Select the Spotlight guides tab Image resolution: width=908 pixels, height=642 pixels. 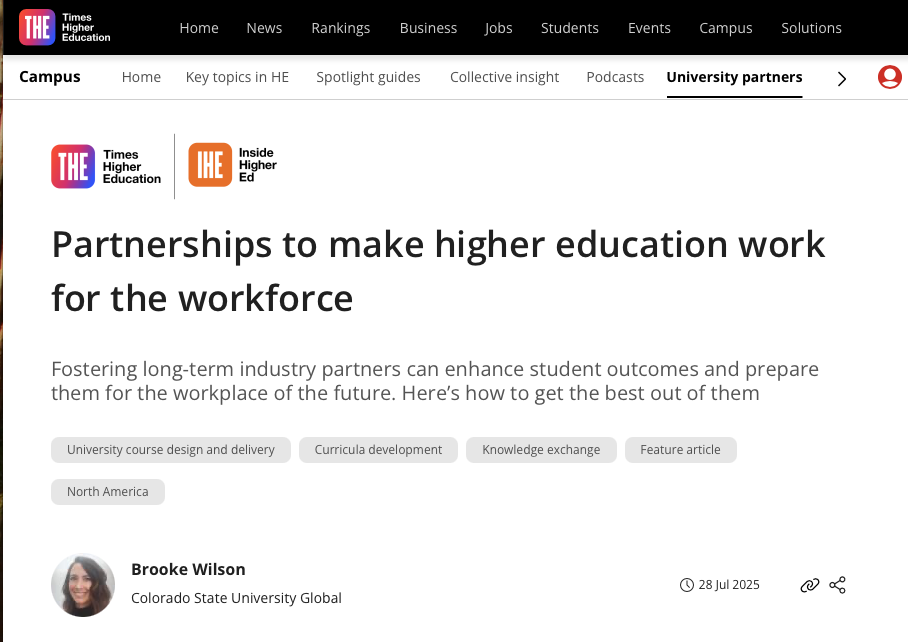coord(368,77)
